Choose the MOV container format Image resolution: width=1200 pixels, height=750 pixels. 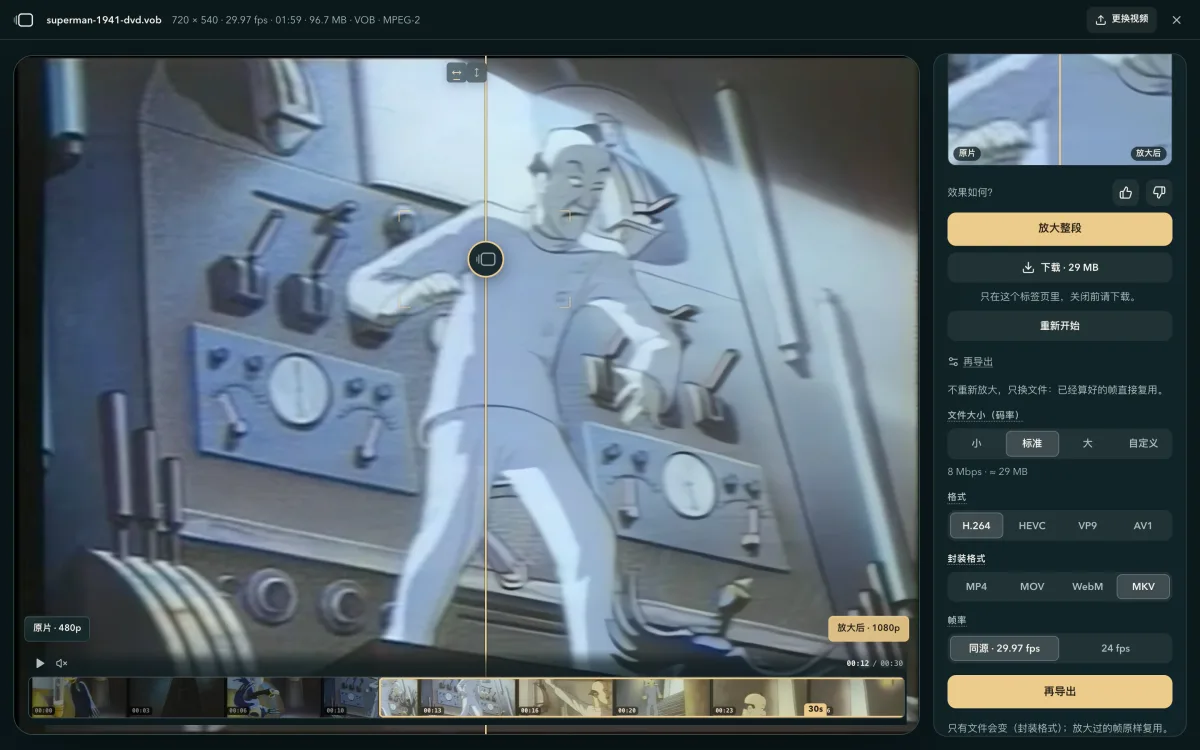pos(1032,587)
